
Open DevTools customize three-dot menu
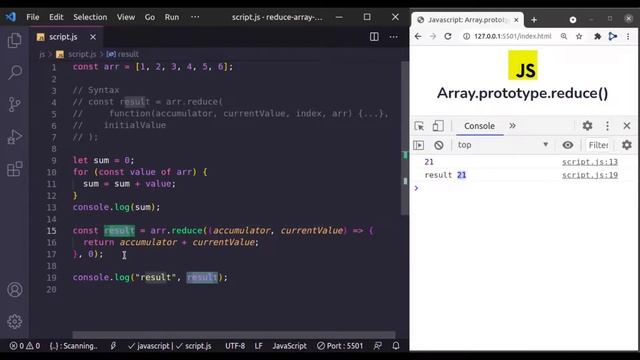(607, 126)
